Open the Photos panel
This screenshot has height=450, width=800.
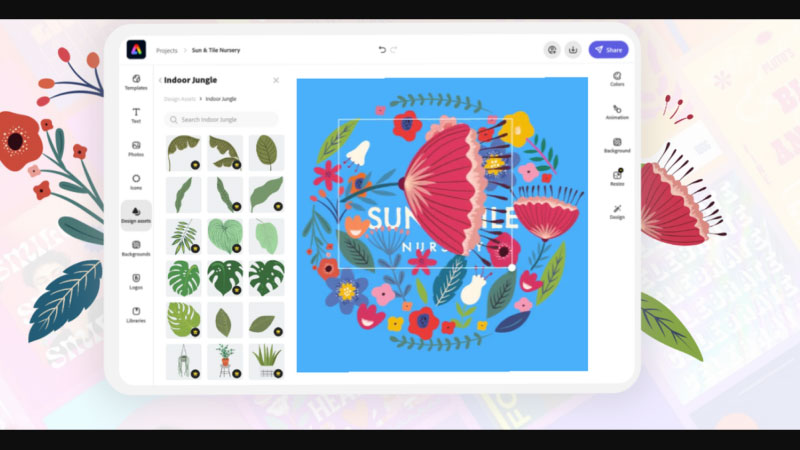136,149
